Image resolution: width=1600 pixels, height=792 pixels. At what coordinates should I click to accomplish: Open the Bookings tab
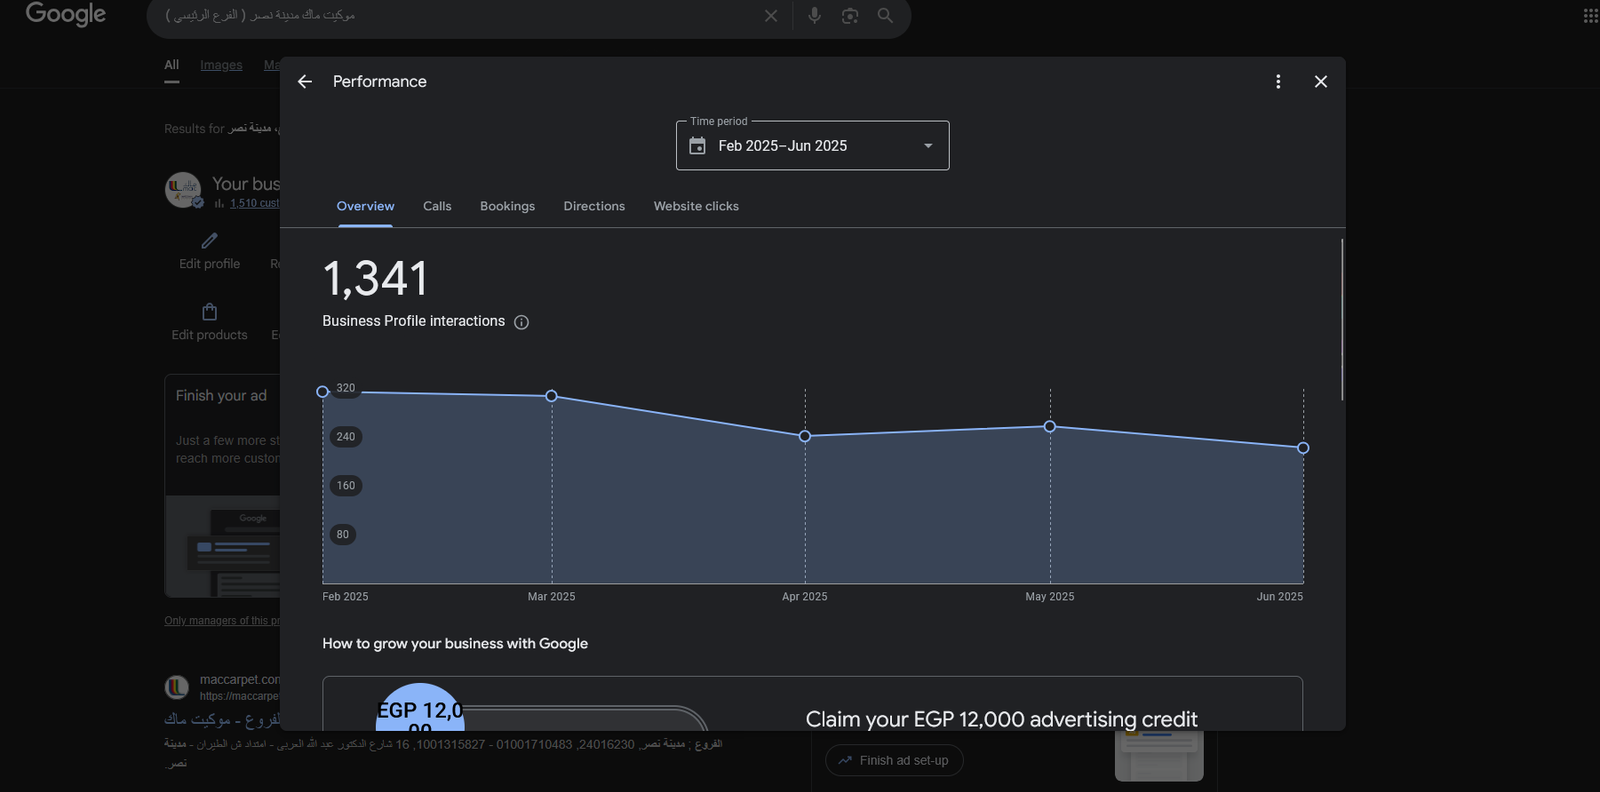click(507, 206)
